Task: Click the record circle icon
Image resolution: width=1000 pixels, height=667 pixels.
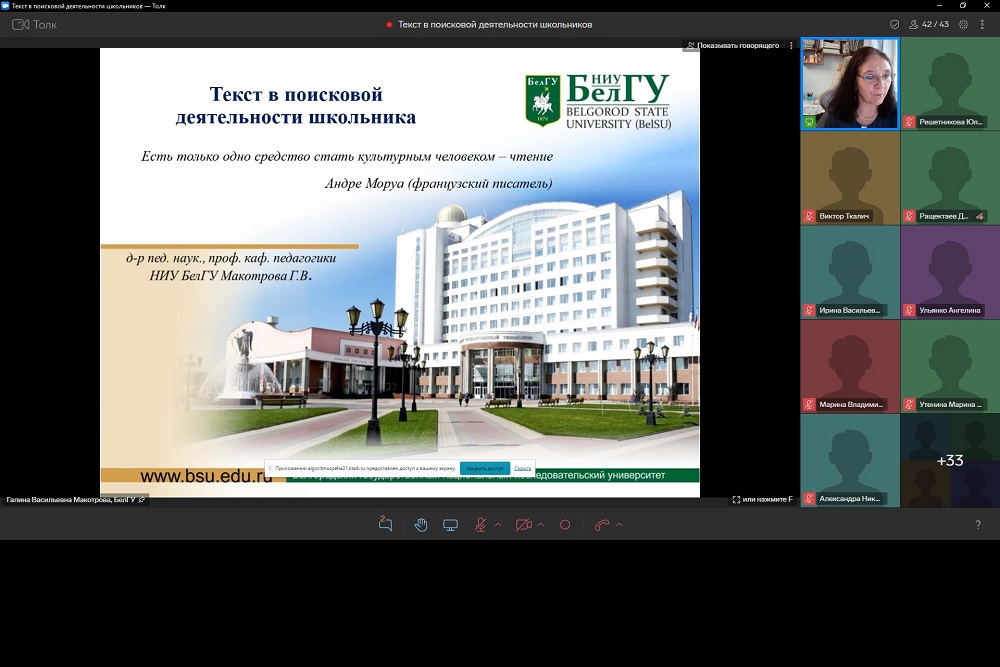Action: [565, 525]
